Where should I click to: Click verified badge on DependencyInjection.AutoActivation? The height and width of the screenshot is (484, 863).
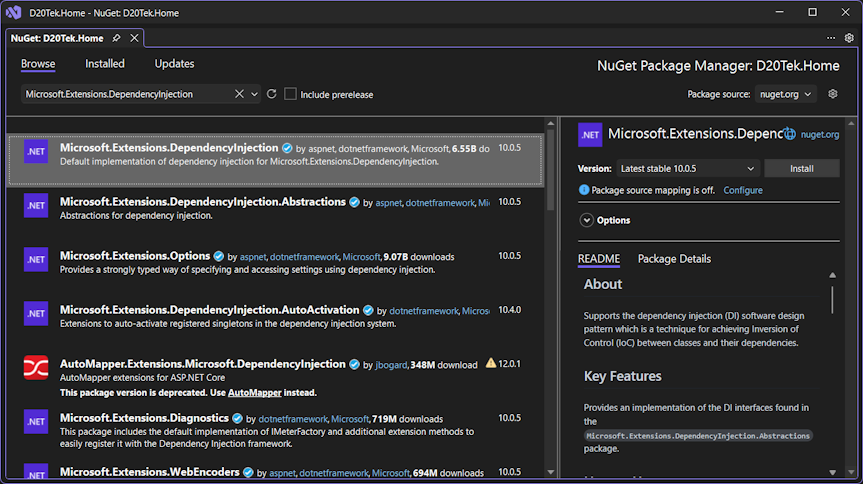click(368, 311)
